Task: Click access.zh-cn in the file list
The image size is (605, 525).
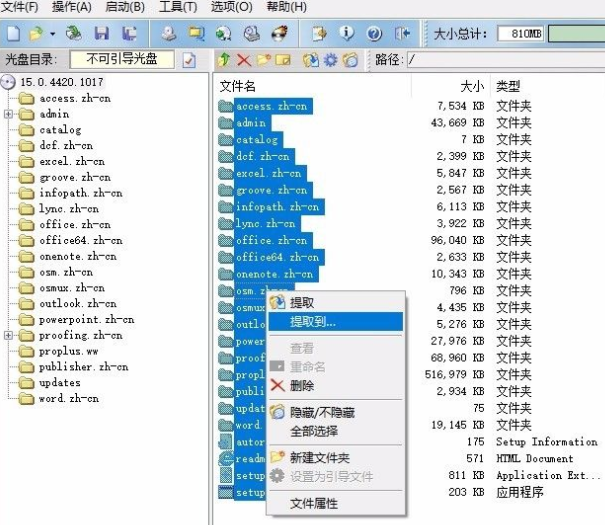Action: (x=272, y=106)
